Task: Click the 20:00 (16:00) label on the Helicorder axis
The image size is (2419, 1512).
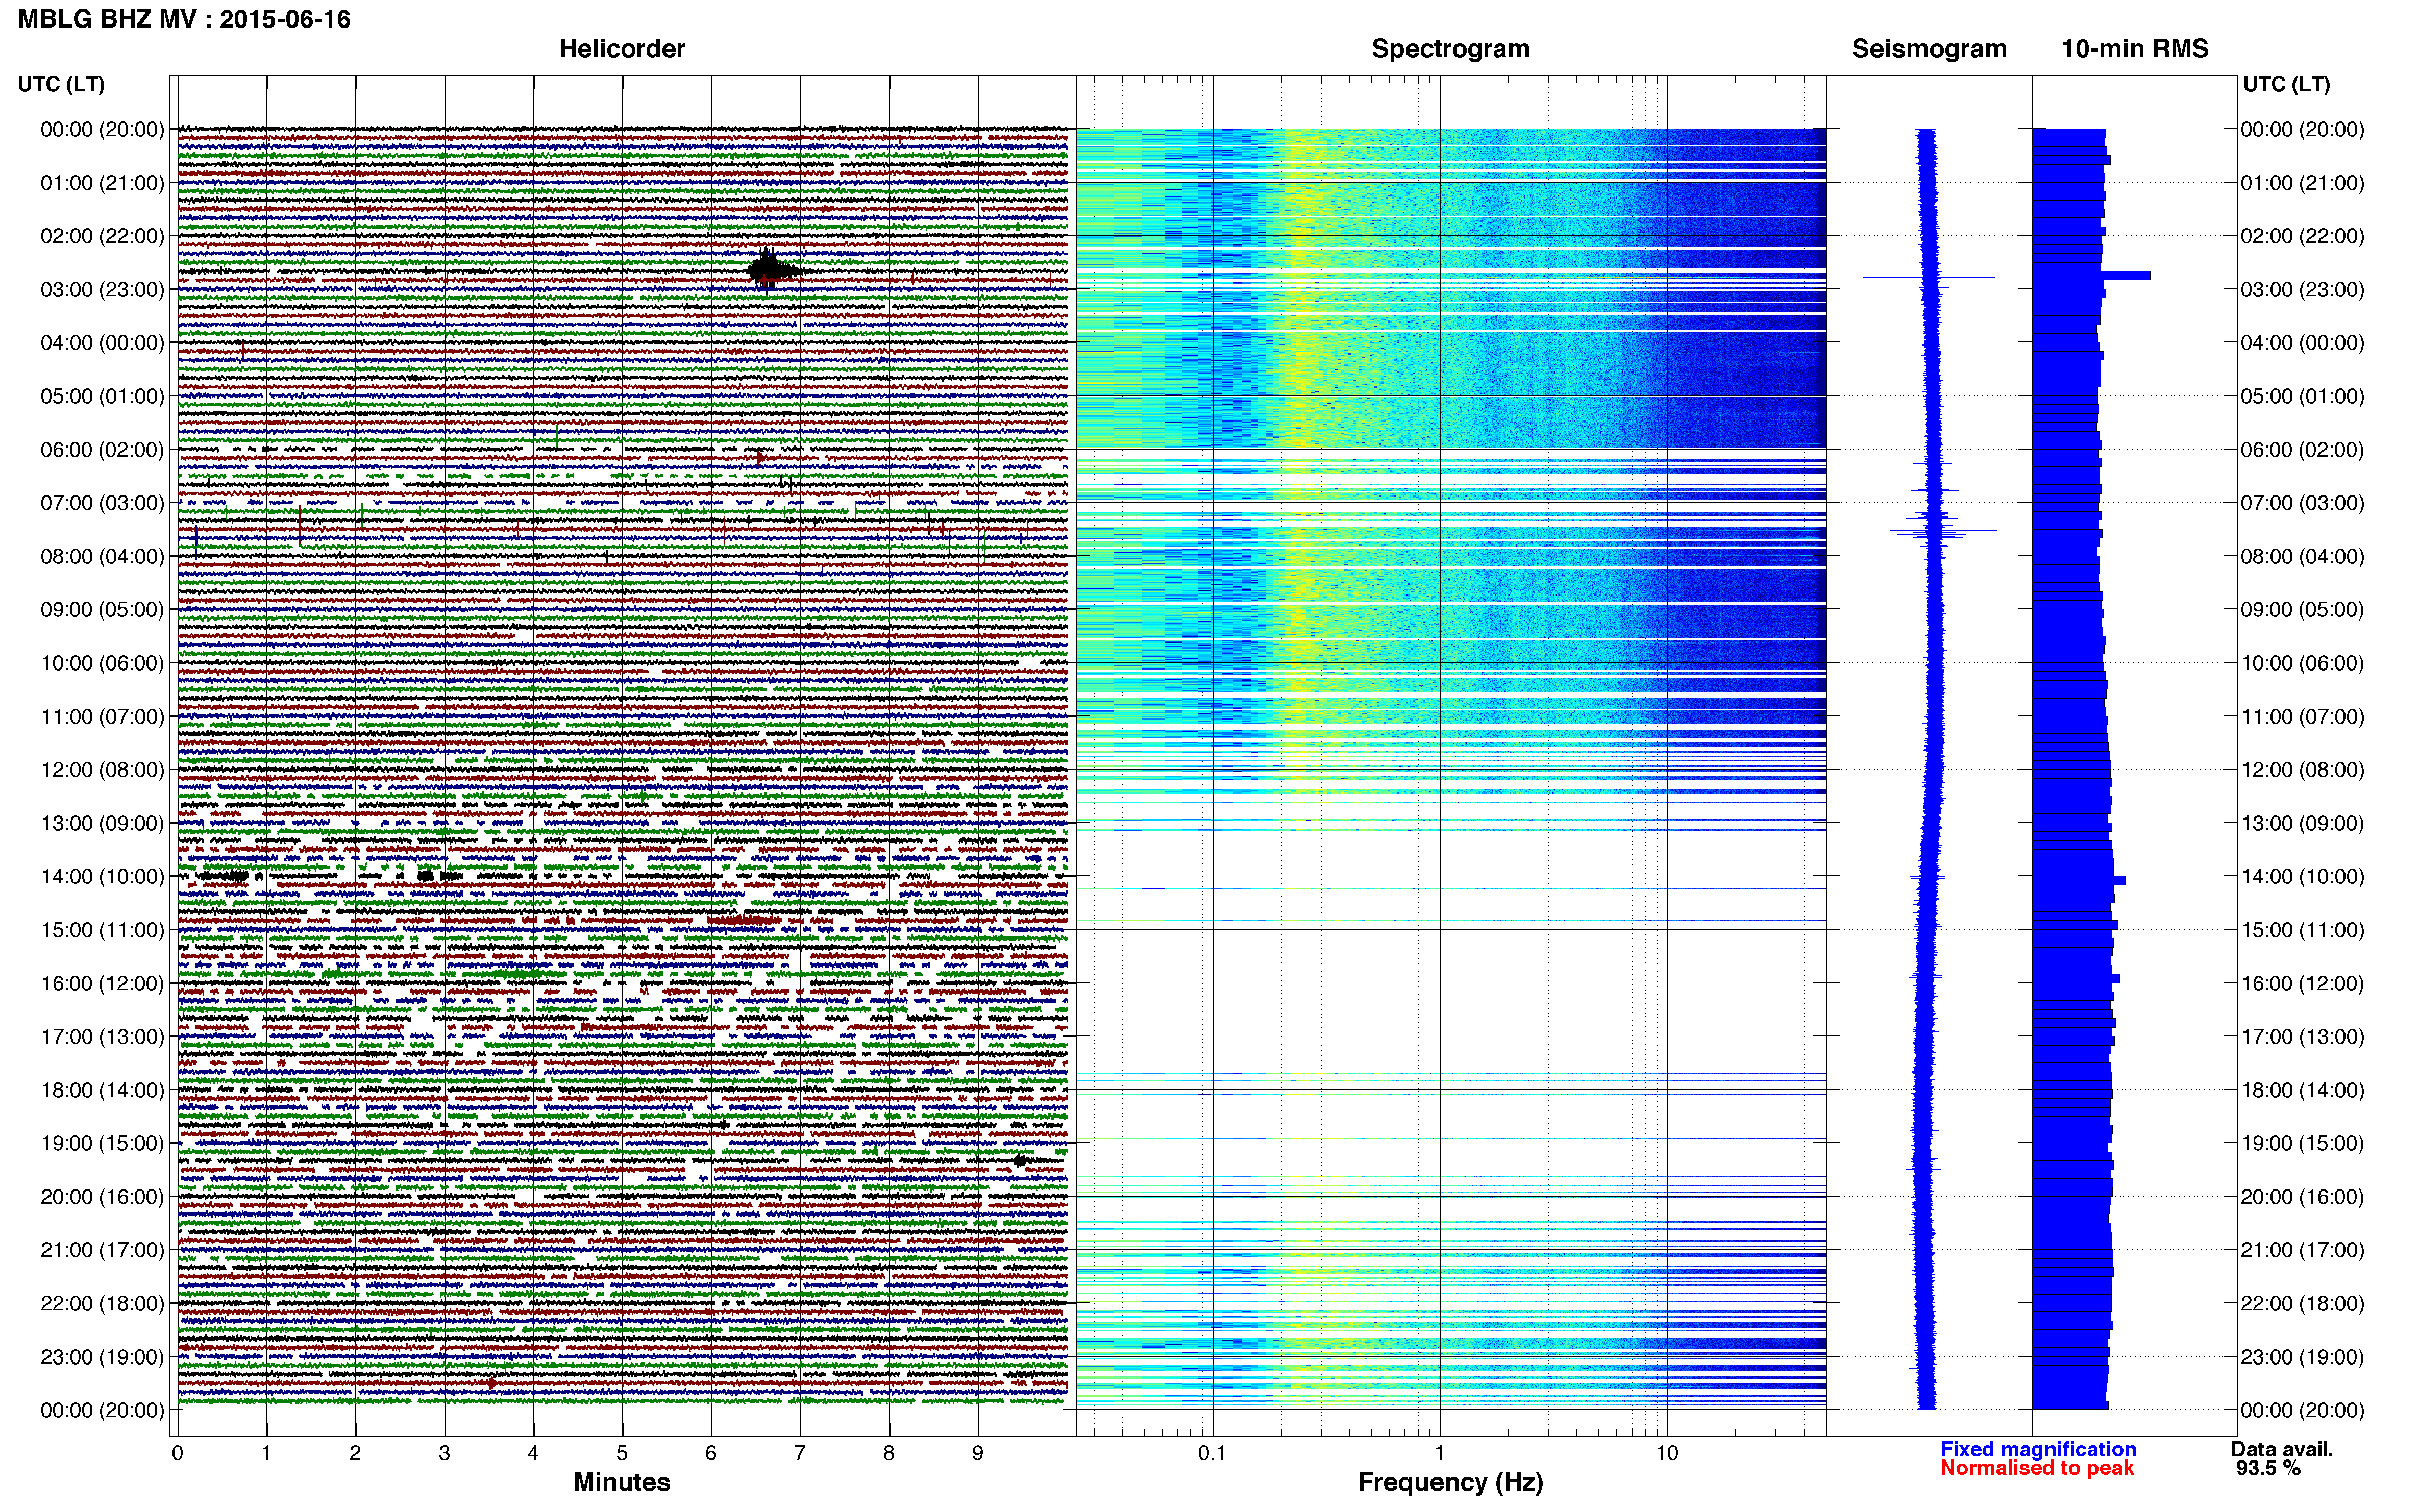Action: (102, 1197)
